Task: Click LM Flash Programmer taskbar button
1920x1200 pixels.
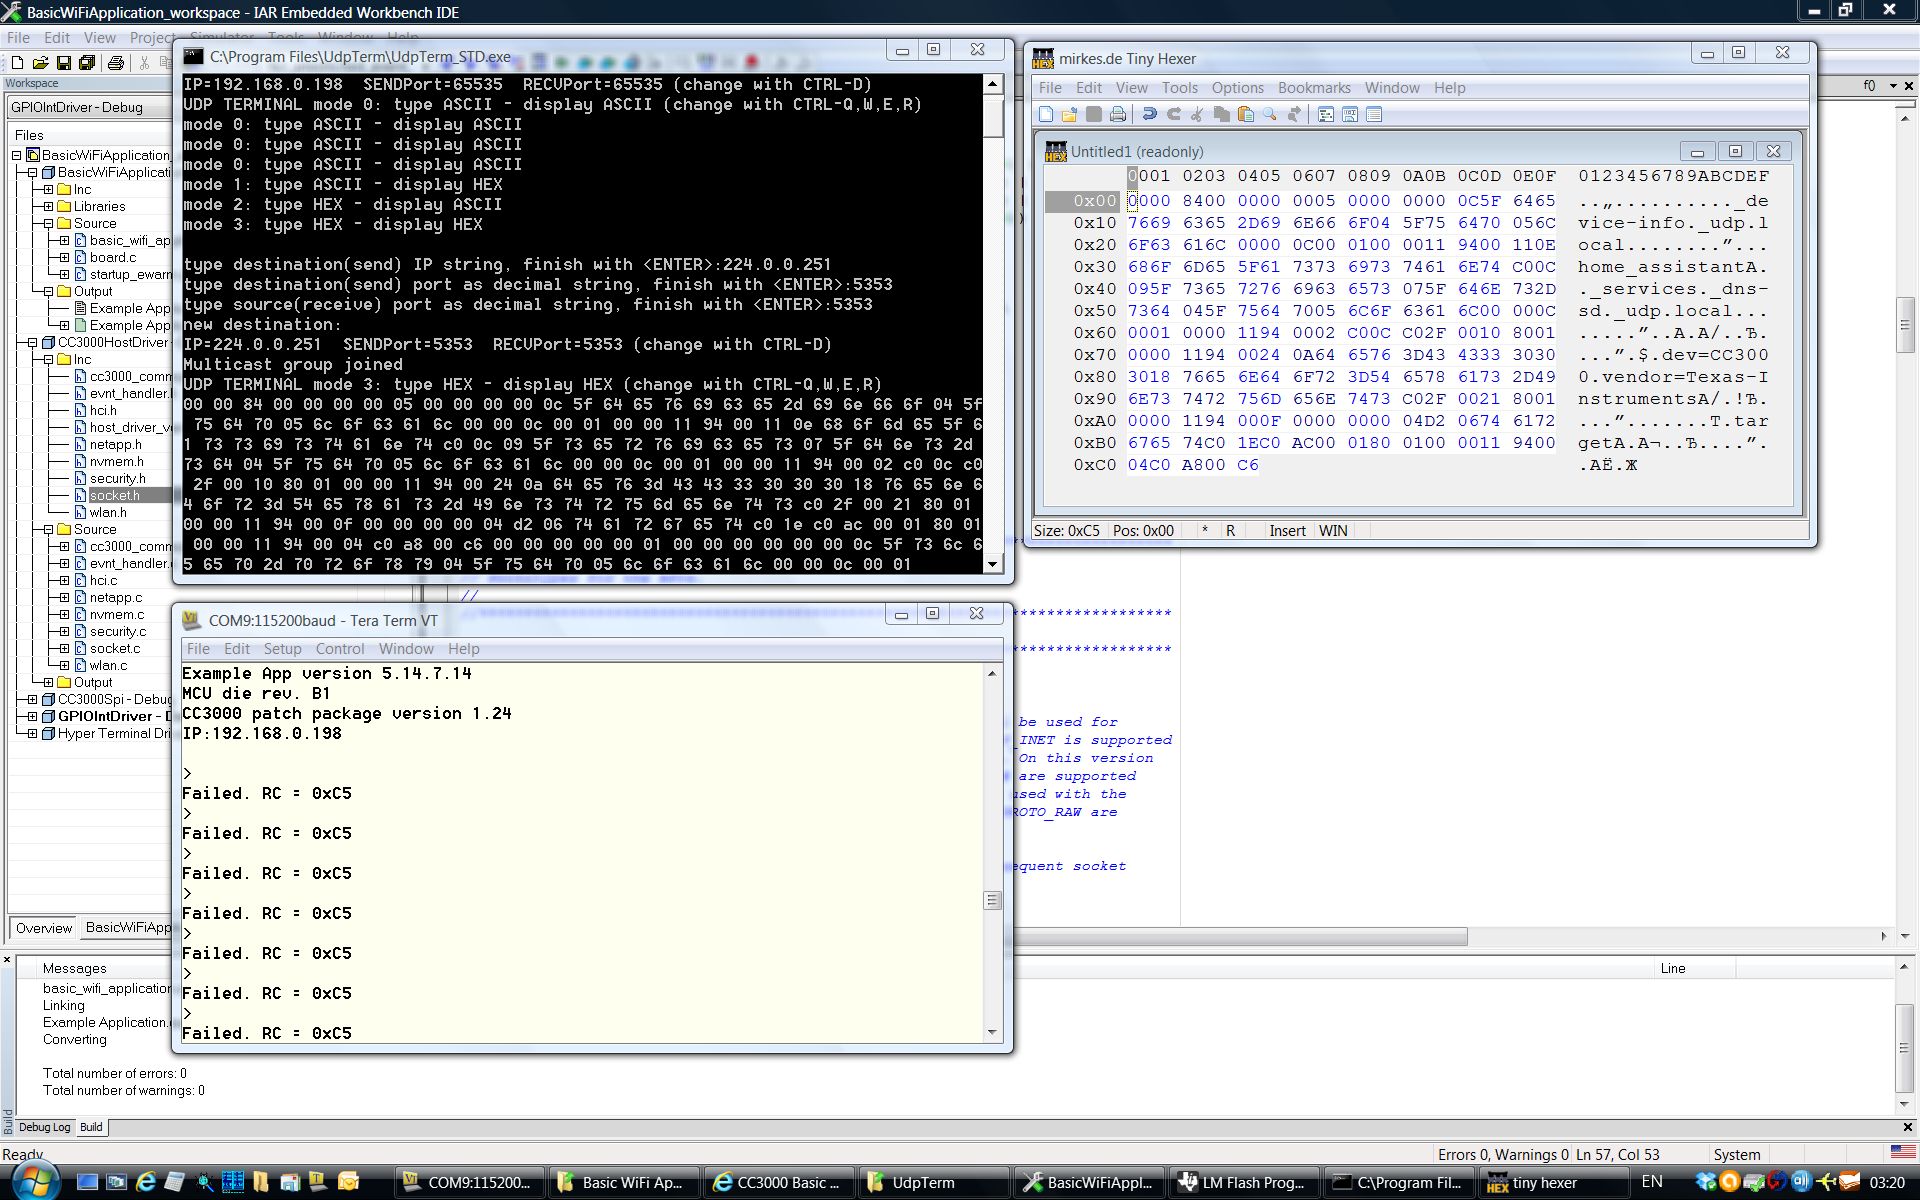Action: tap(1241, 1182)
